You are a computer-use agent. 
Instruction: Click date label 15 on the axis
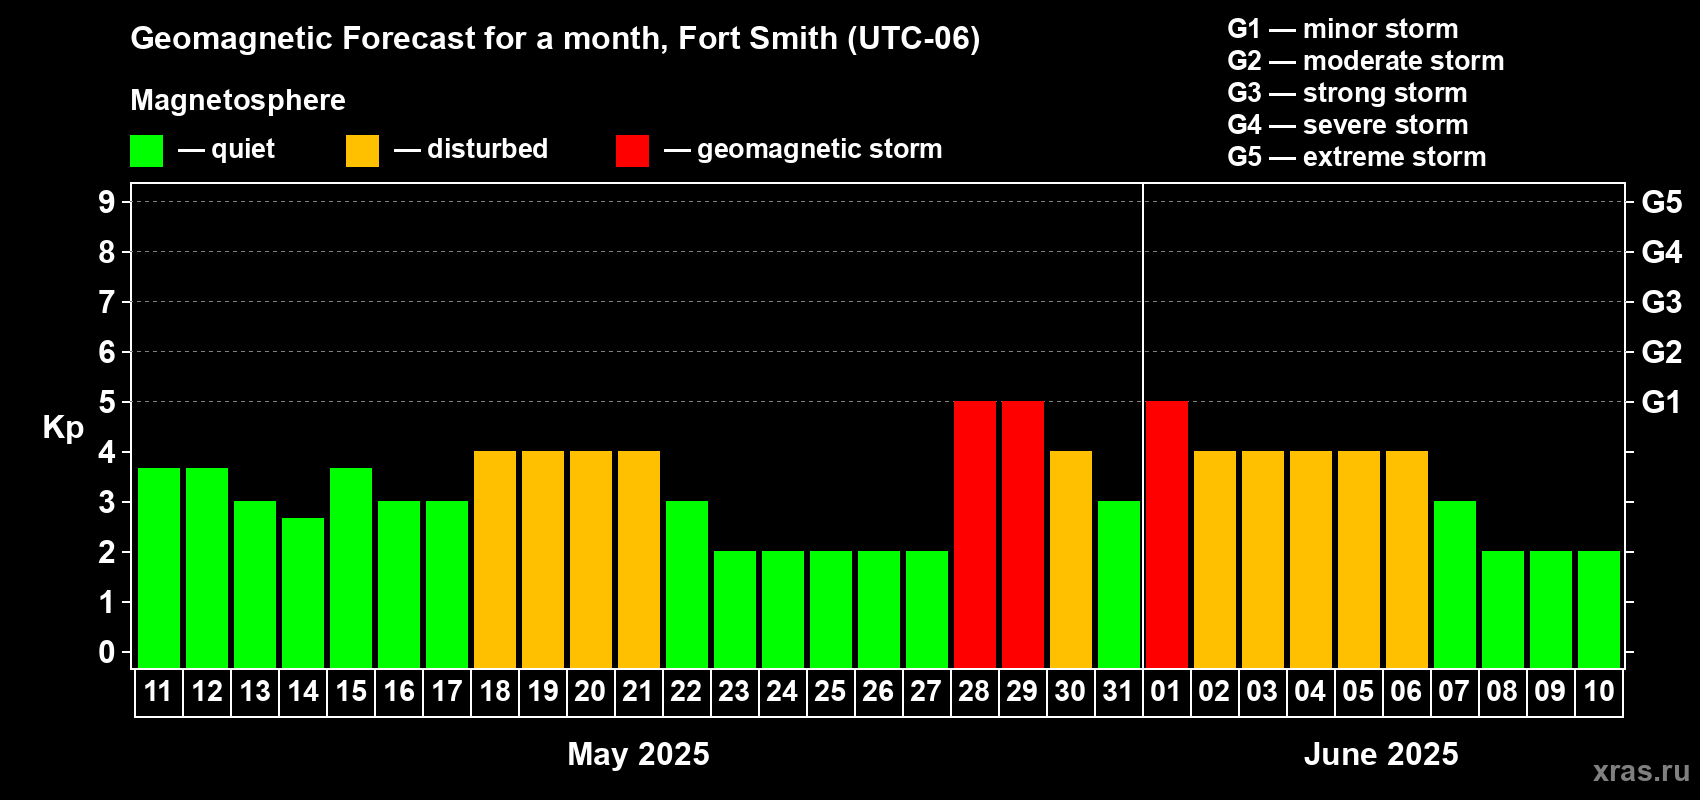[x=351, y=692]
